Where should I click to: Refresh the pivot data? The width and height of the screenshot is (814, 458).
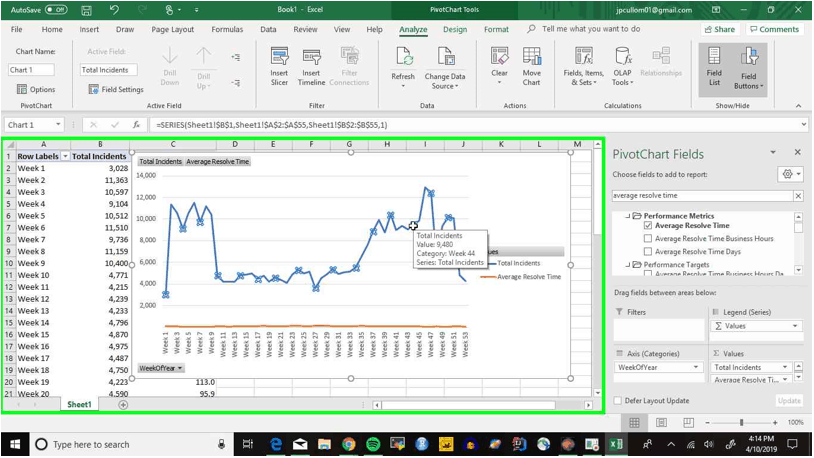tap(403, 68)
